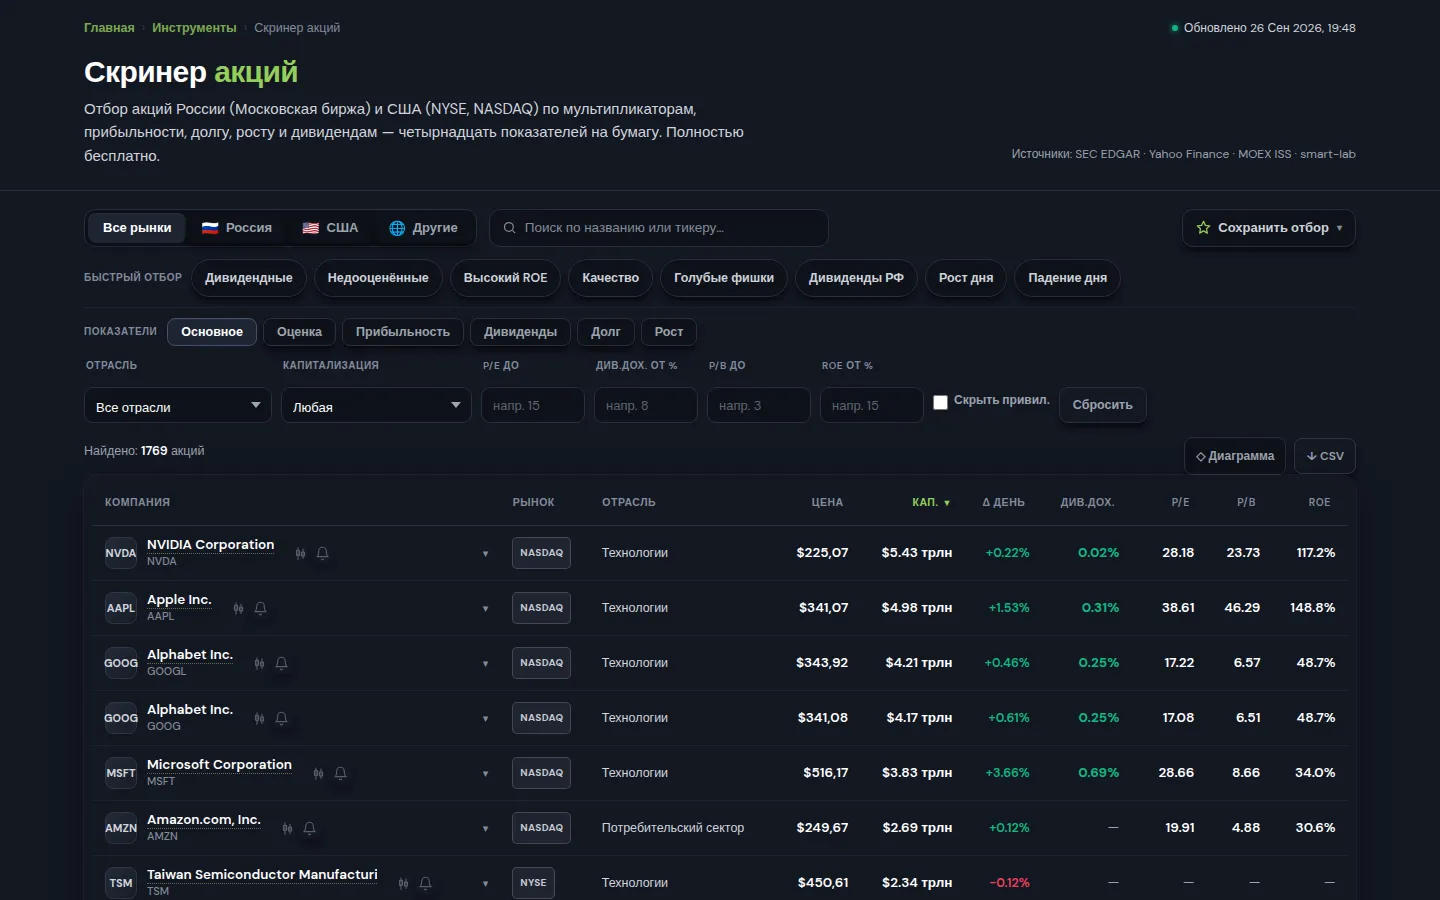Open the "Все отрасли" industry dropdown
The image size is (1440, 900).
(177, 405)
